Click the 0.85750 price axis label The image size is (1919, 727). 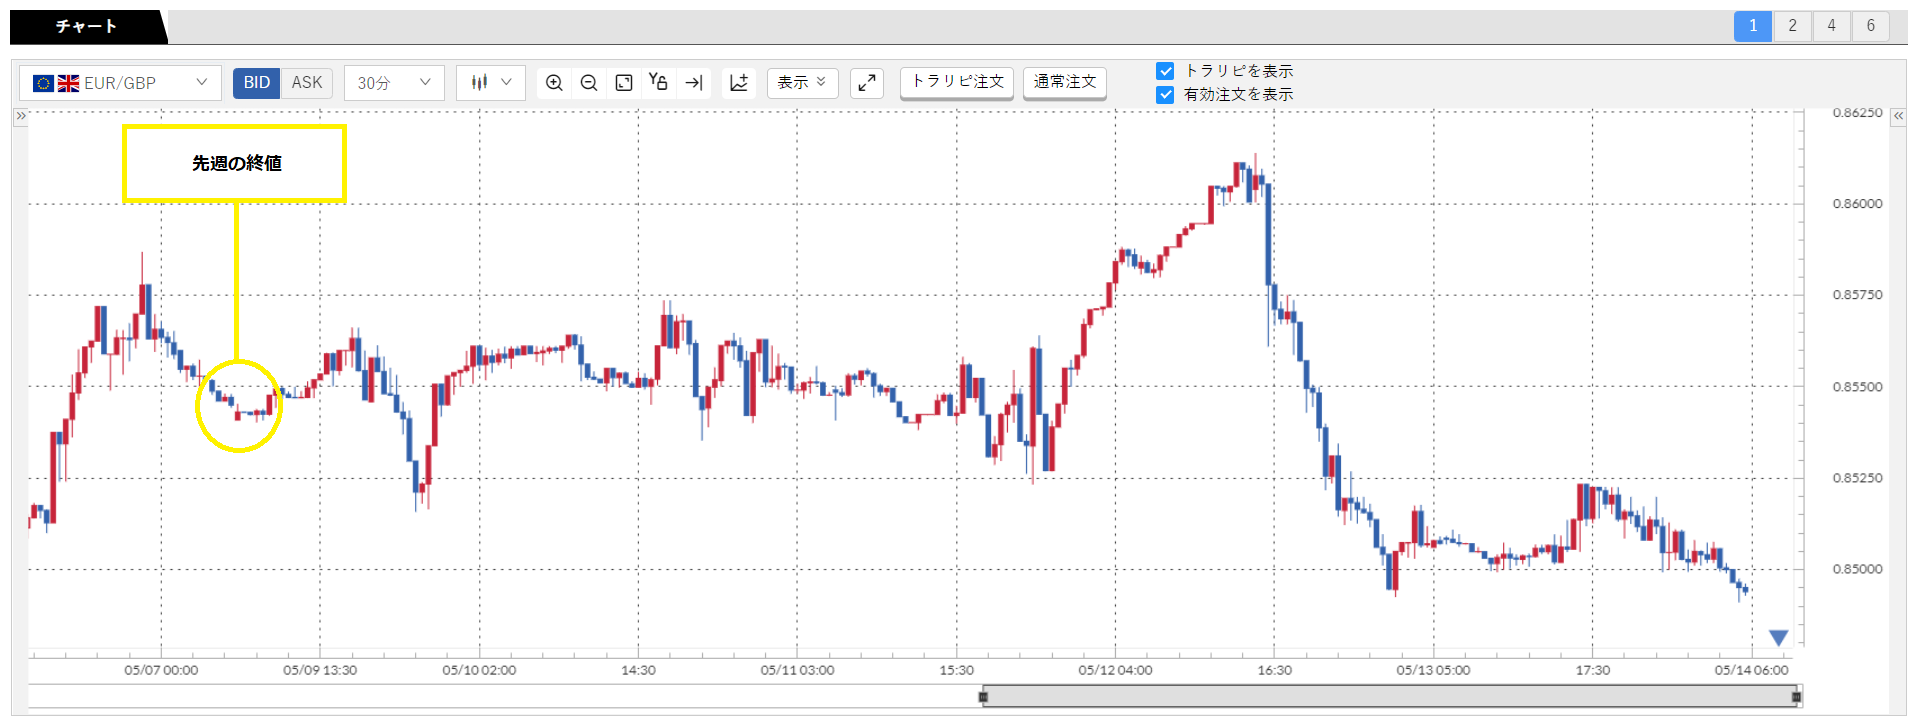(x=1857, y=295)
